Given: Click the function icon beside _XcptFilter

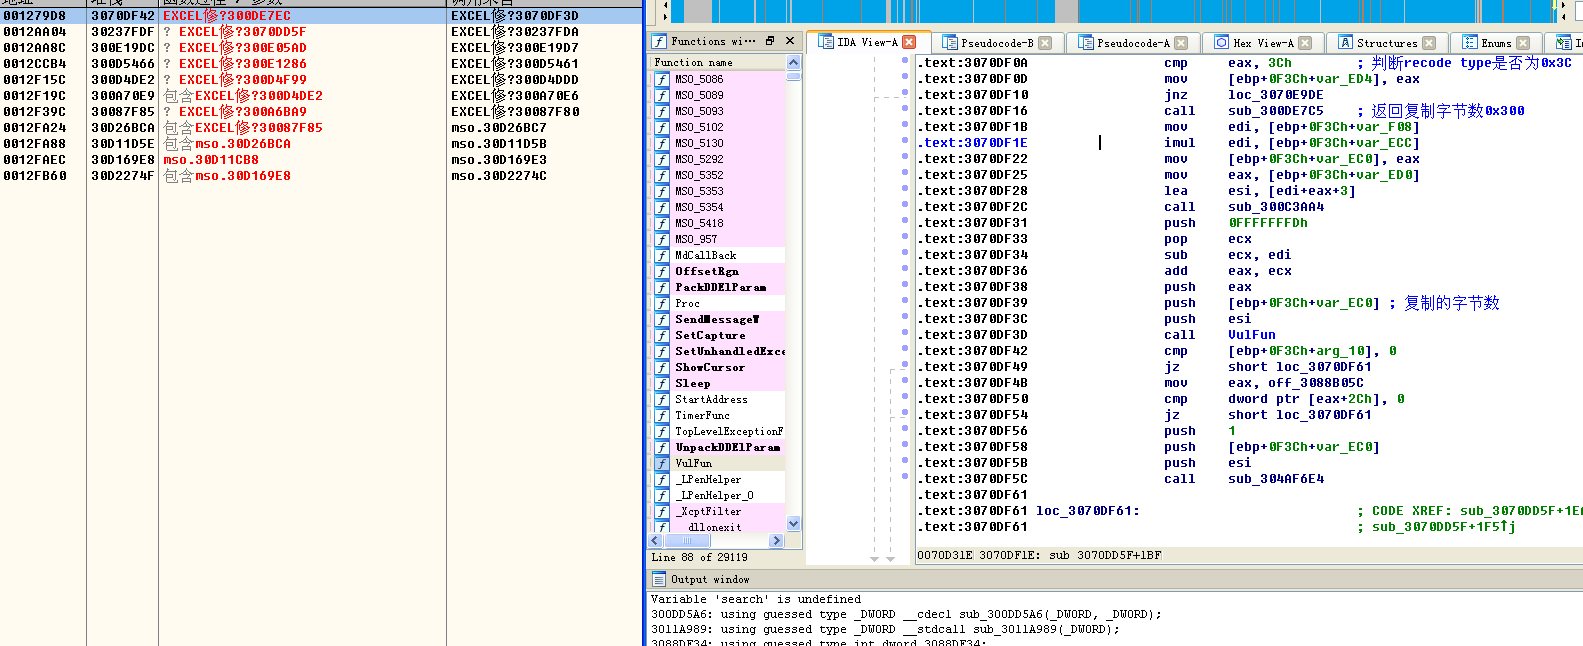Looking at the screenshot, I should (x=662, y=511).
